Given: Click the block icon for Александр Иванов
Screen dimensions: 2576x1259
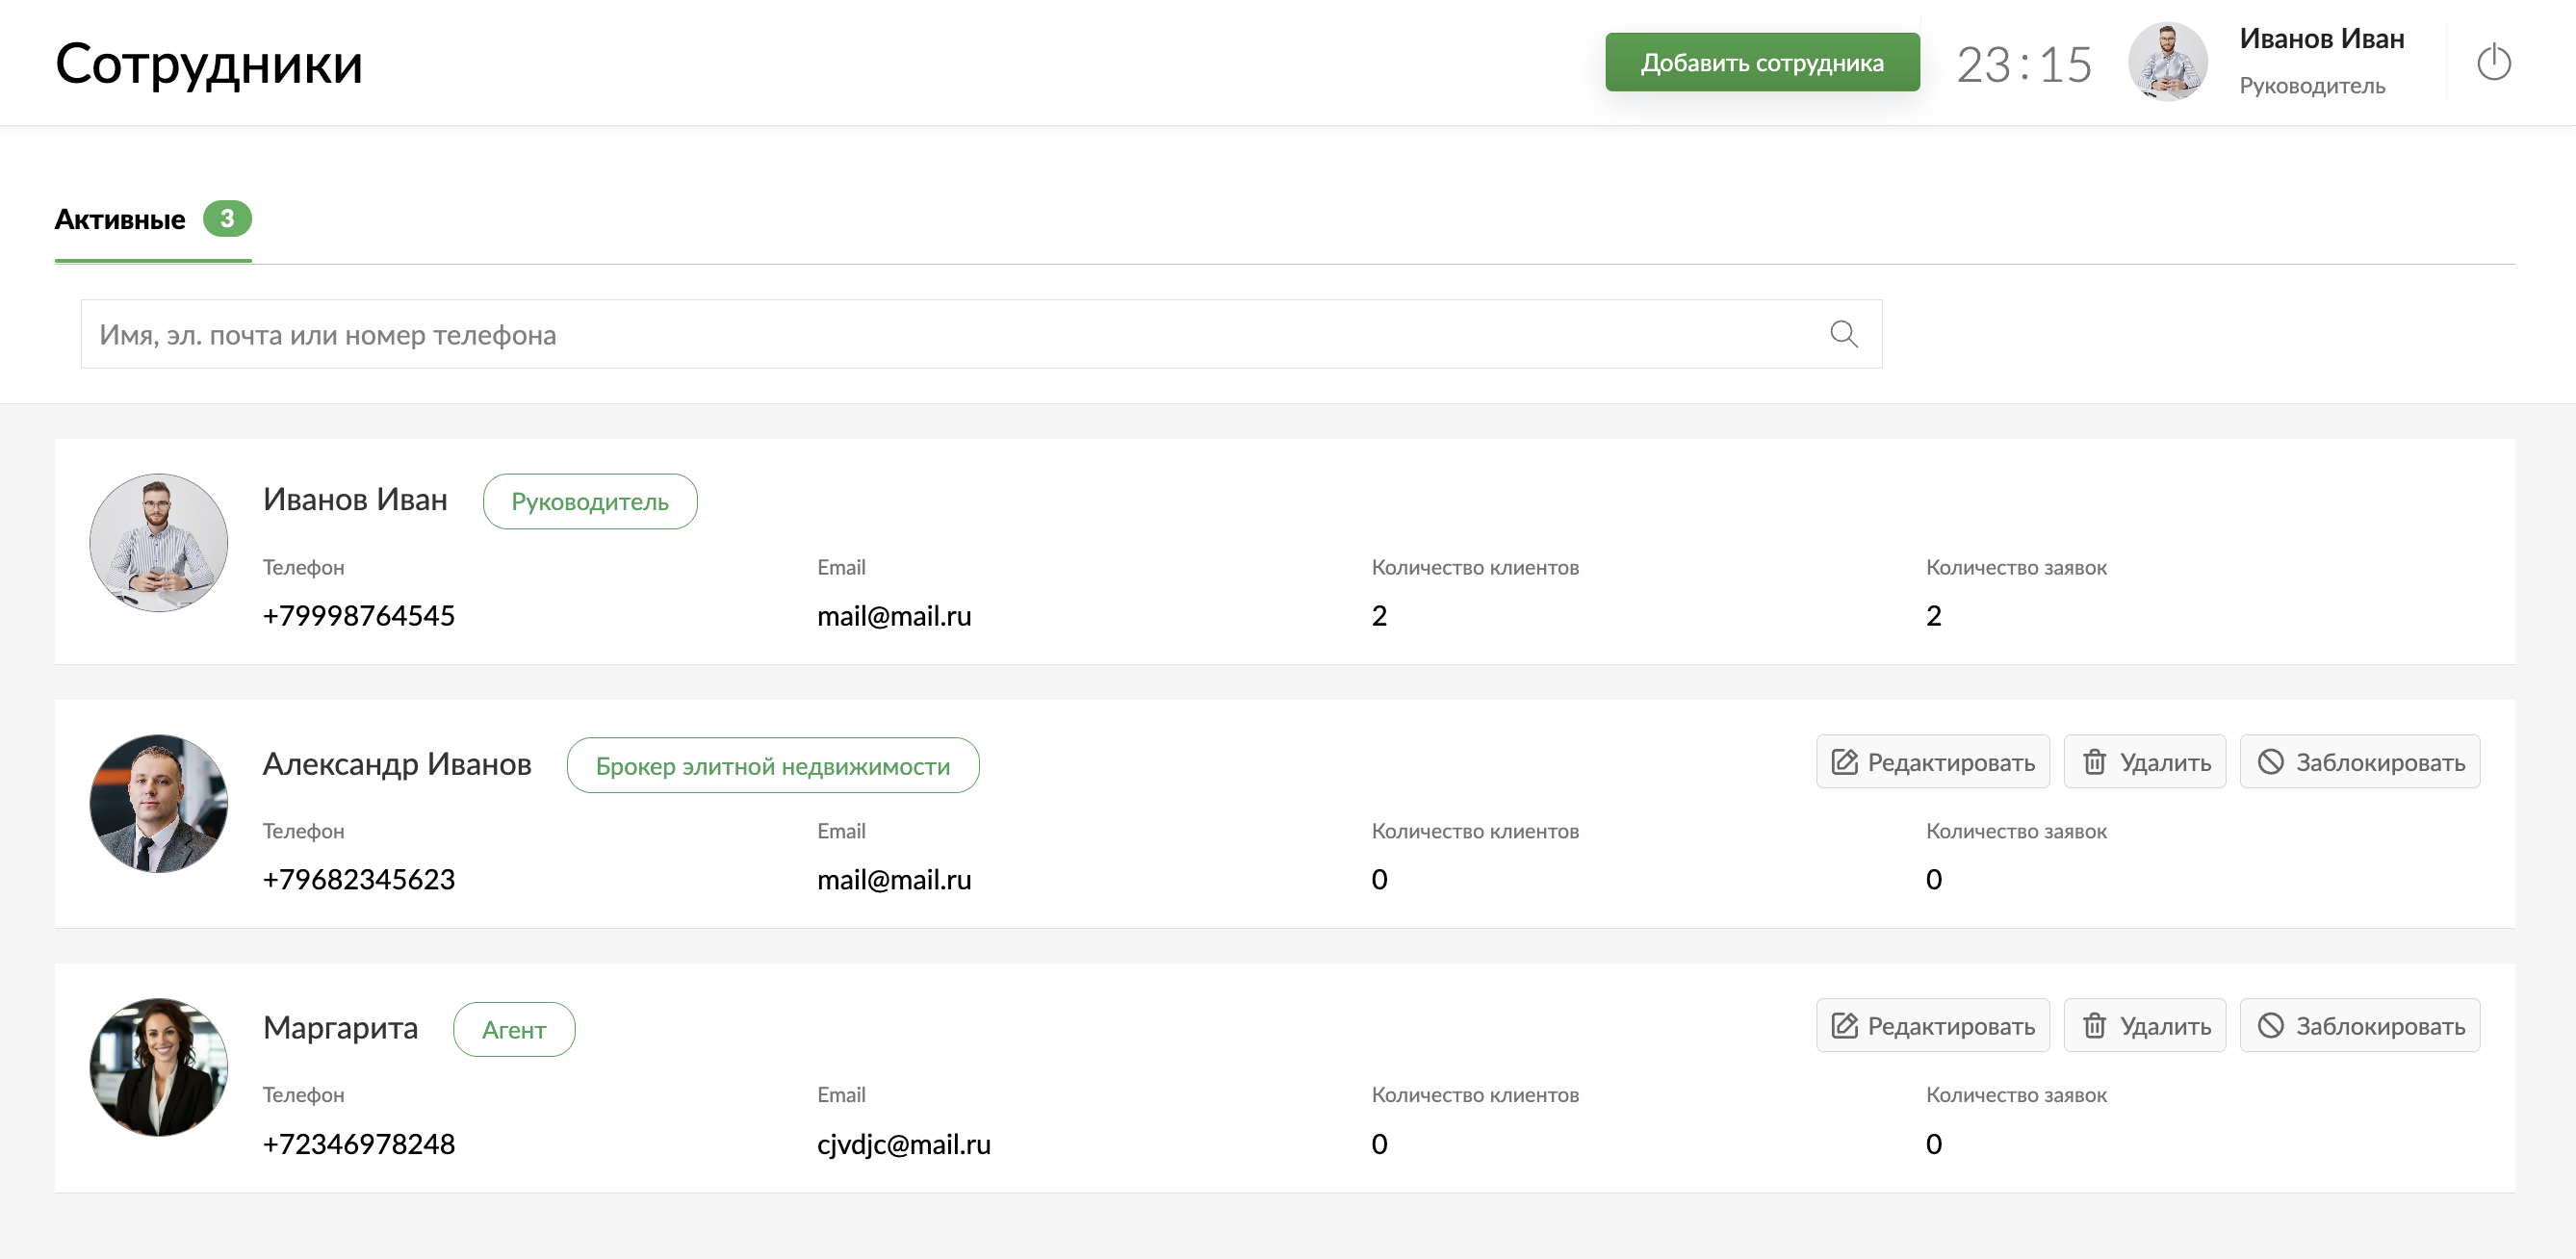Looking at the screenshot, I should coord(2270,762).
